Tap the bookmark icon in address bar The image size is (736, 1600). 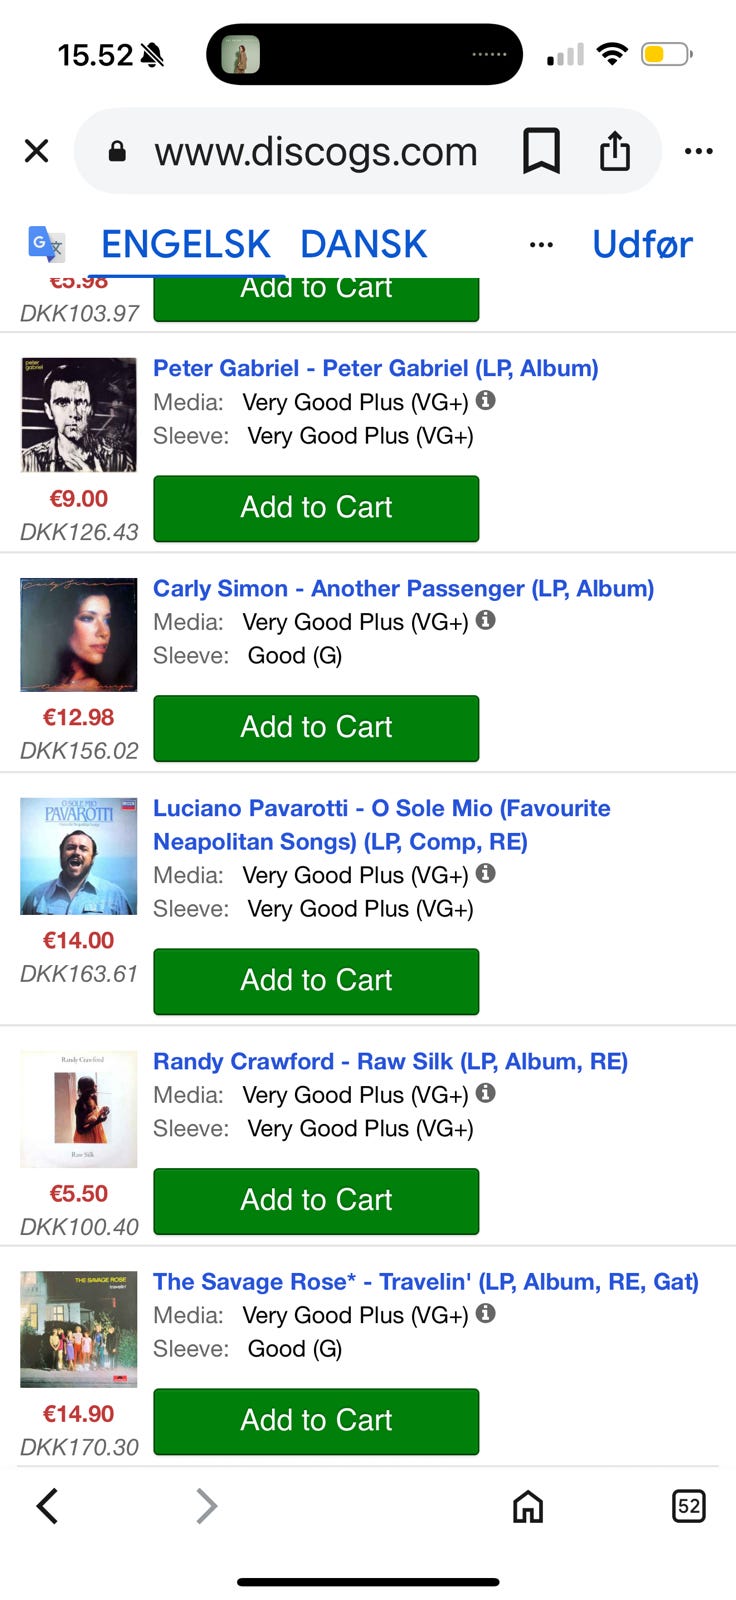[541, 151]
